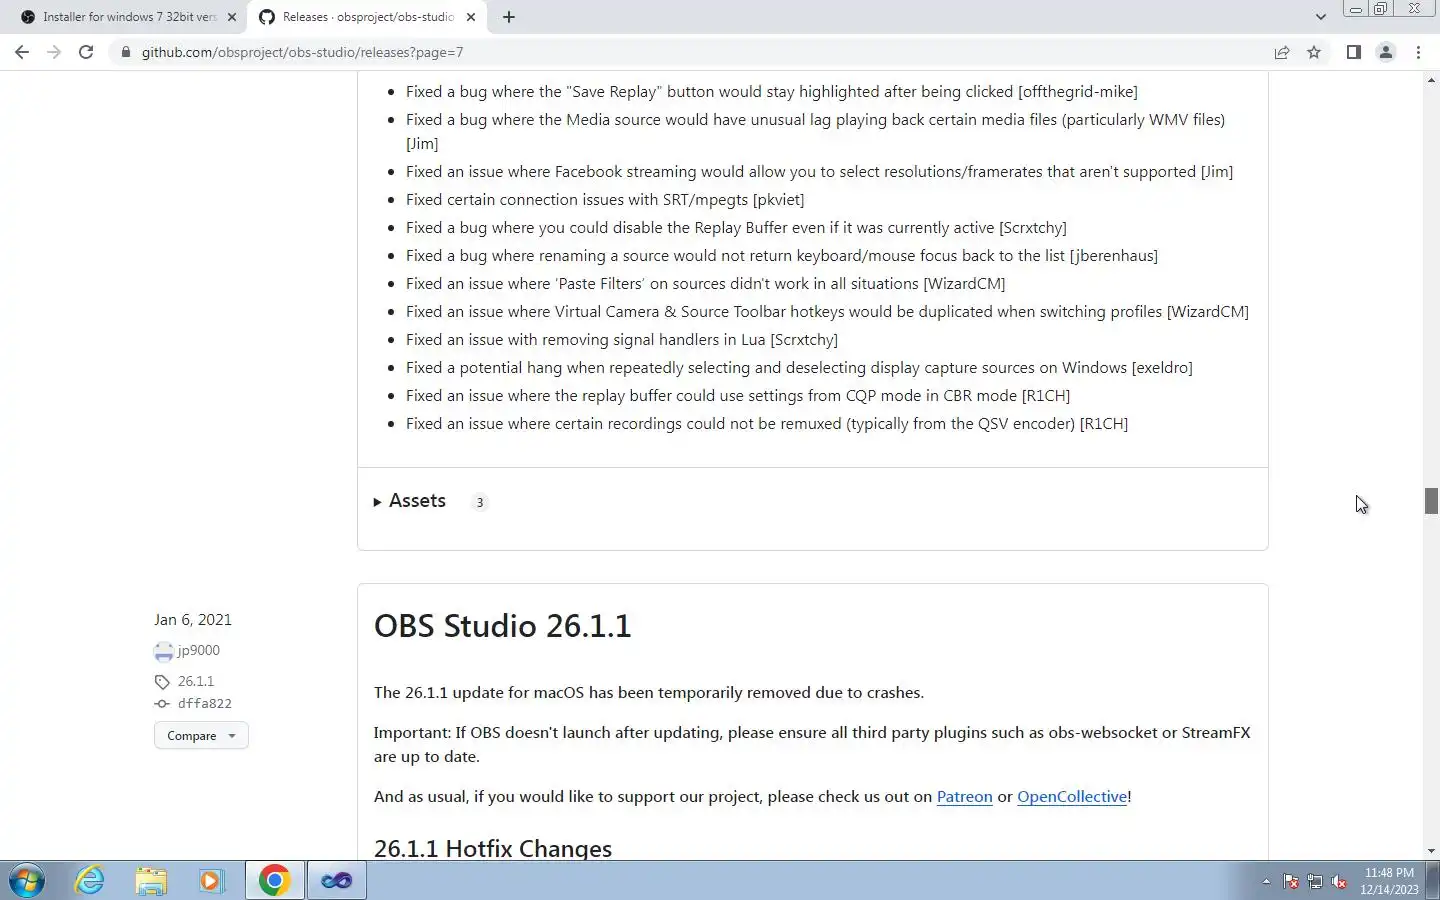
Task: Click jp9000 avatar image
Action: tap(164, 652)
